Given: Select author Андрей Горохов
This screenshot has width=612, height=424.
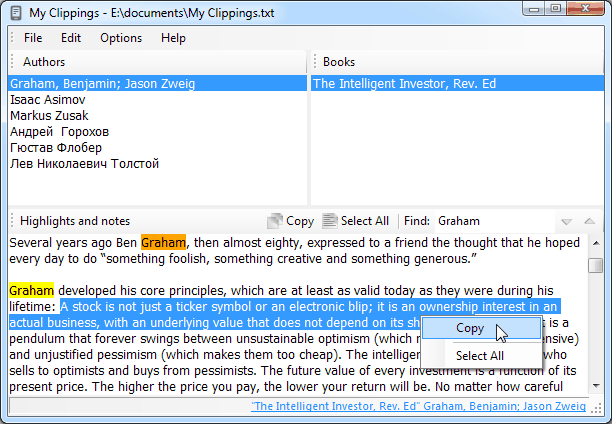Looking at the screenshot, I should click(x=157, y=132).
